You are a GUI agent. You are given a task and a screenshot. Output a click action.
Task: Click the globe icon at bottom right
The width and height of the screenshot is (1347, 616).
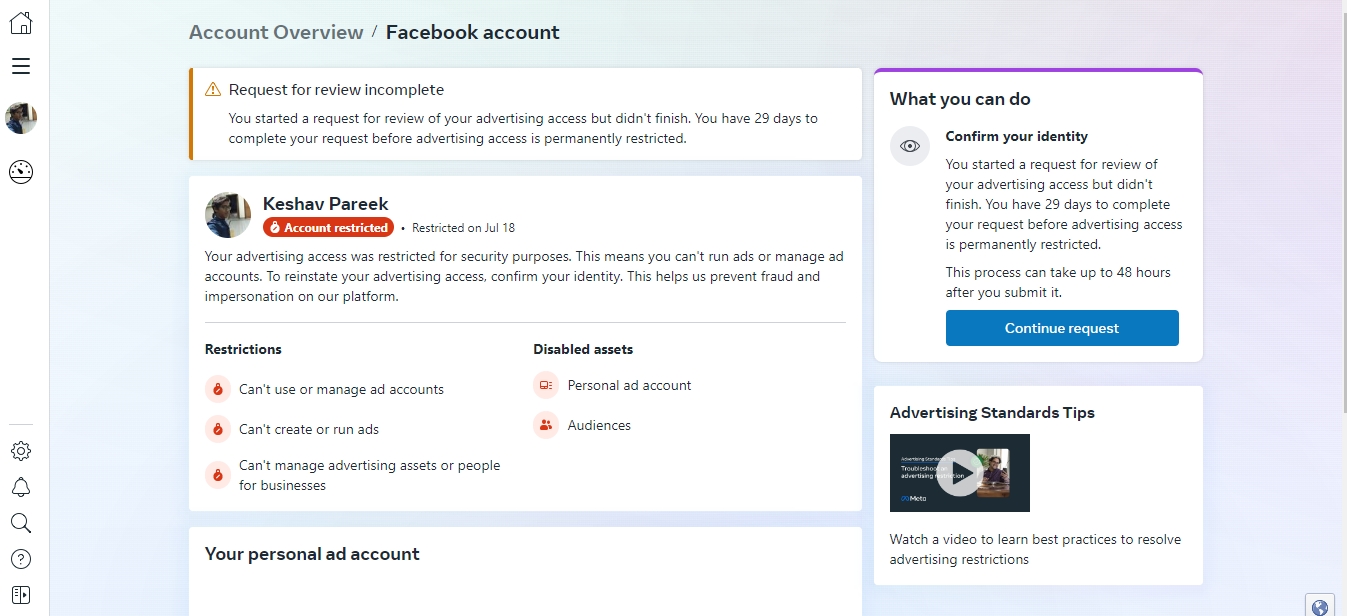point(1319,606)
